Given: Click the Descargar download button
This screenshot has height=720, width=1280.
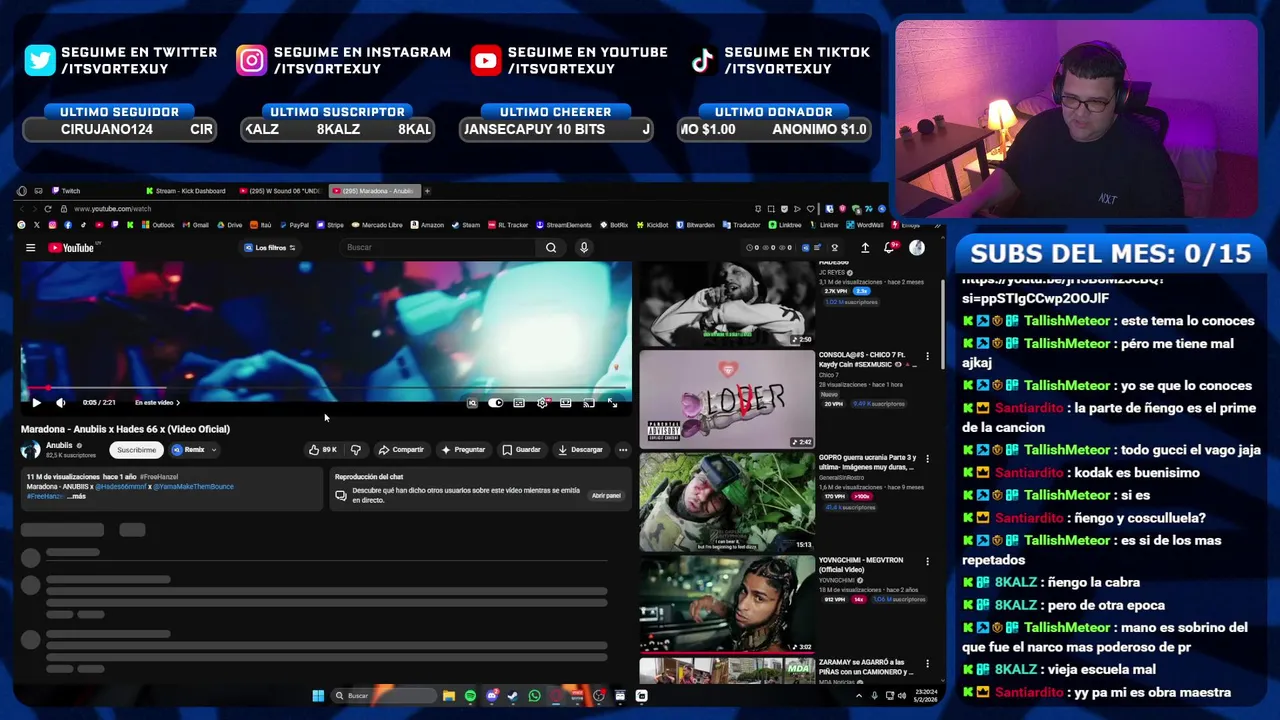Looking at the screenshot, I should [581, 450].
